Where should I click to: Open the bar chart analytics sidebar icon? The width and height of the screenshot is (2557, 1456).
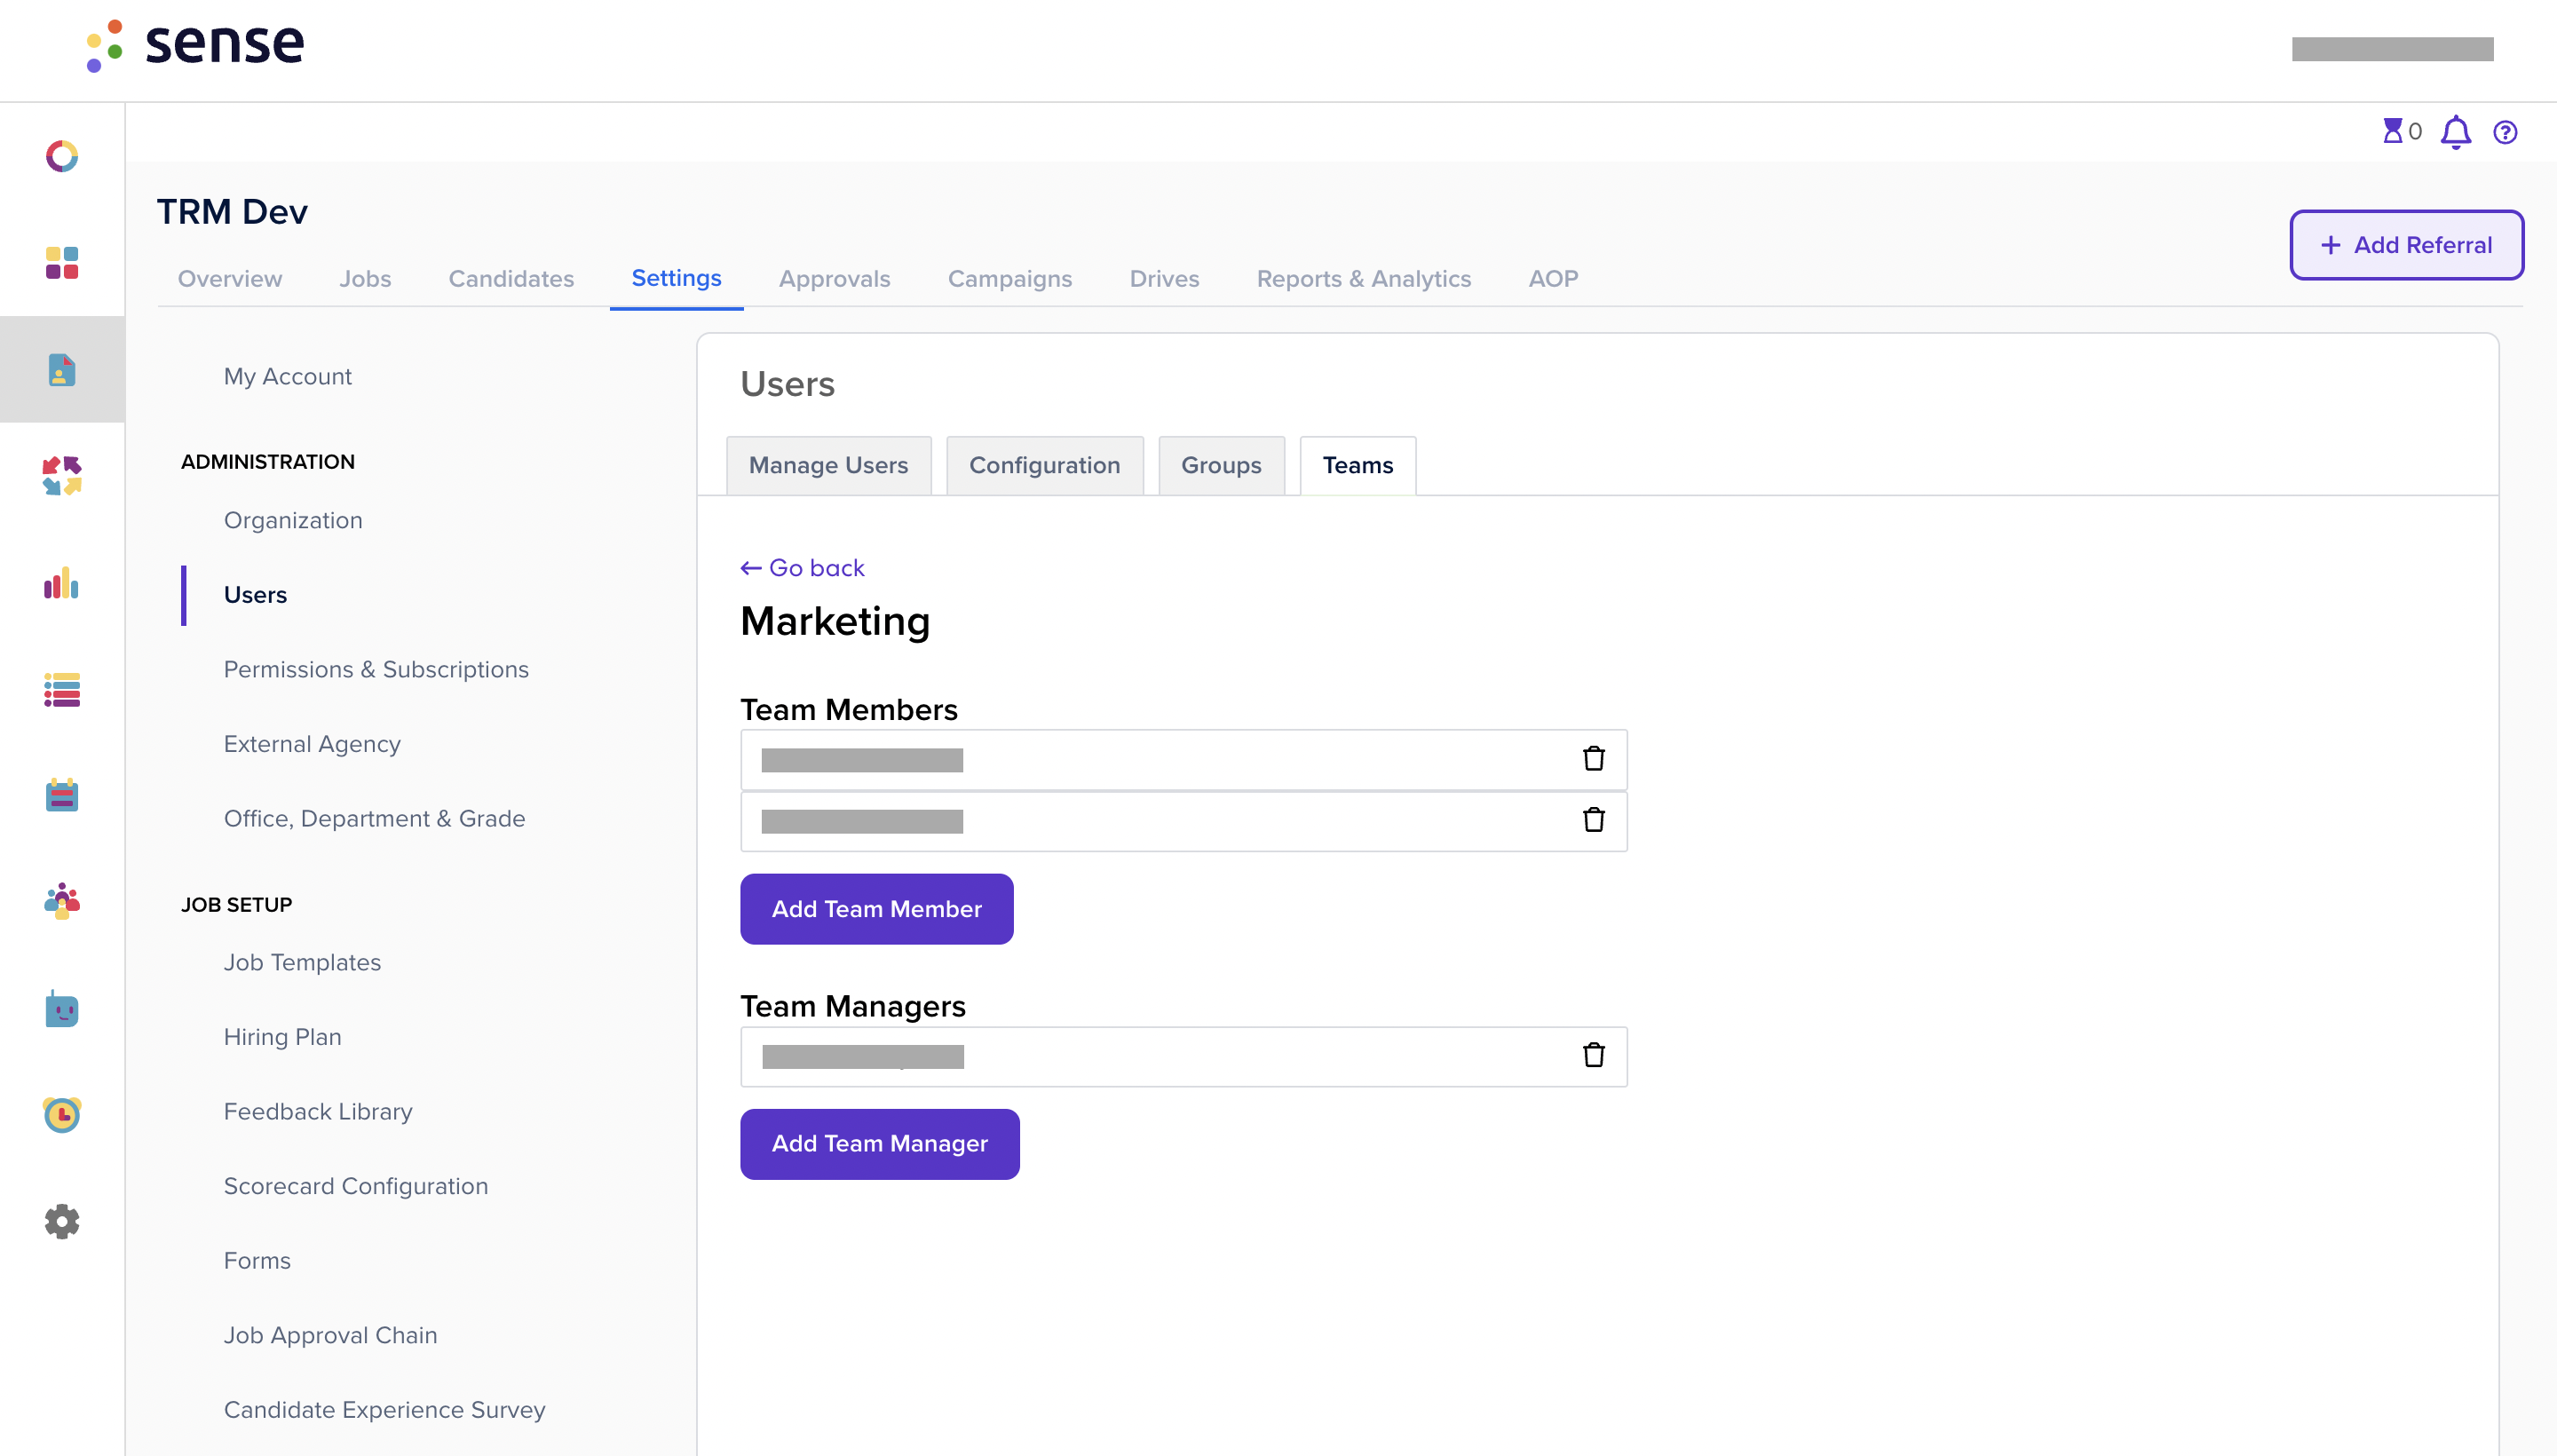(62, 583)
